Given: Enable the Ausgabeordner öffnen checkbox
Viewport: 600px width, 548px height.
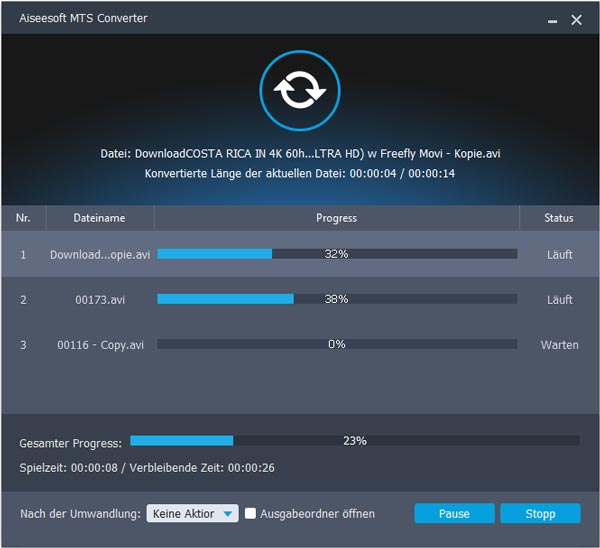Looking at the screenshot, I should coord(250,513).
